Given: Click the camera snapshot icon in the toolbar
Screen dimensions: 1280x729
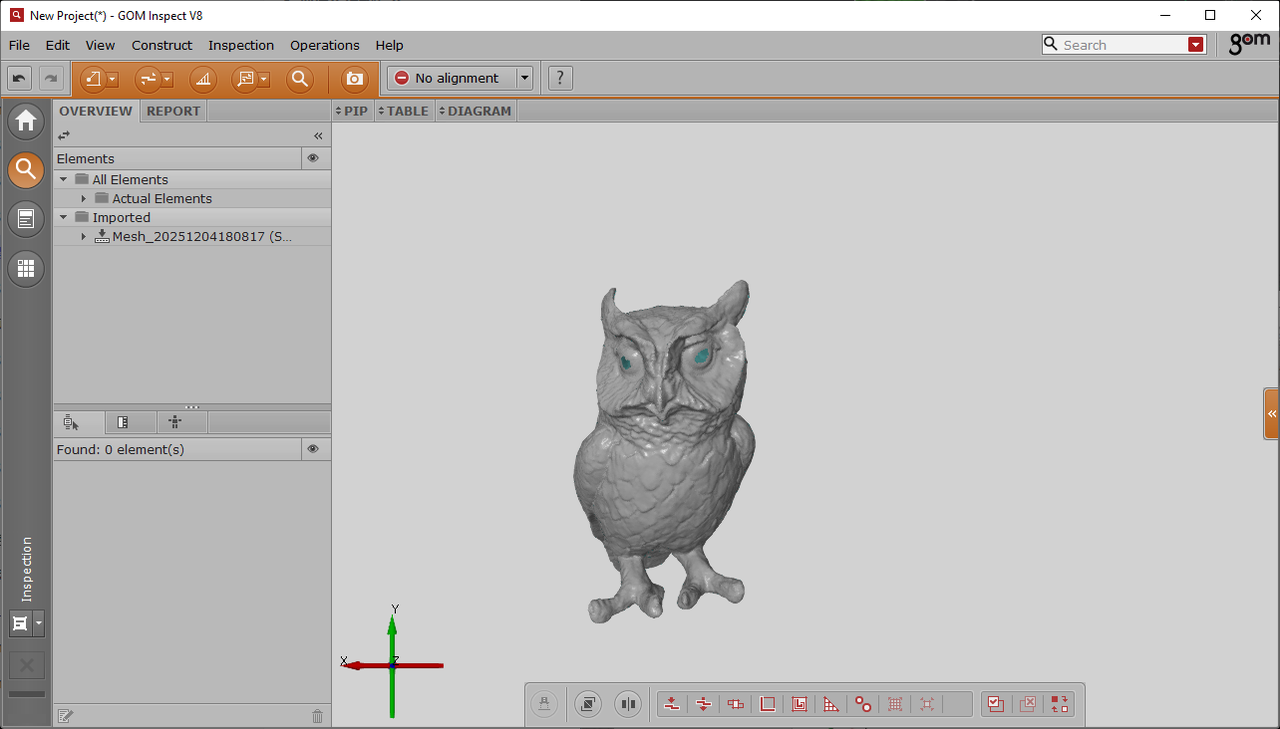Looking at the screenshot, I should point(354,79).
